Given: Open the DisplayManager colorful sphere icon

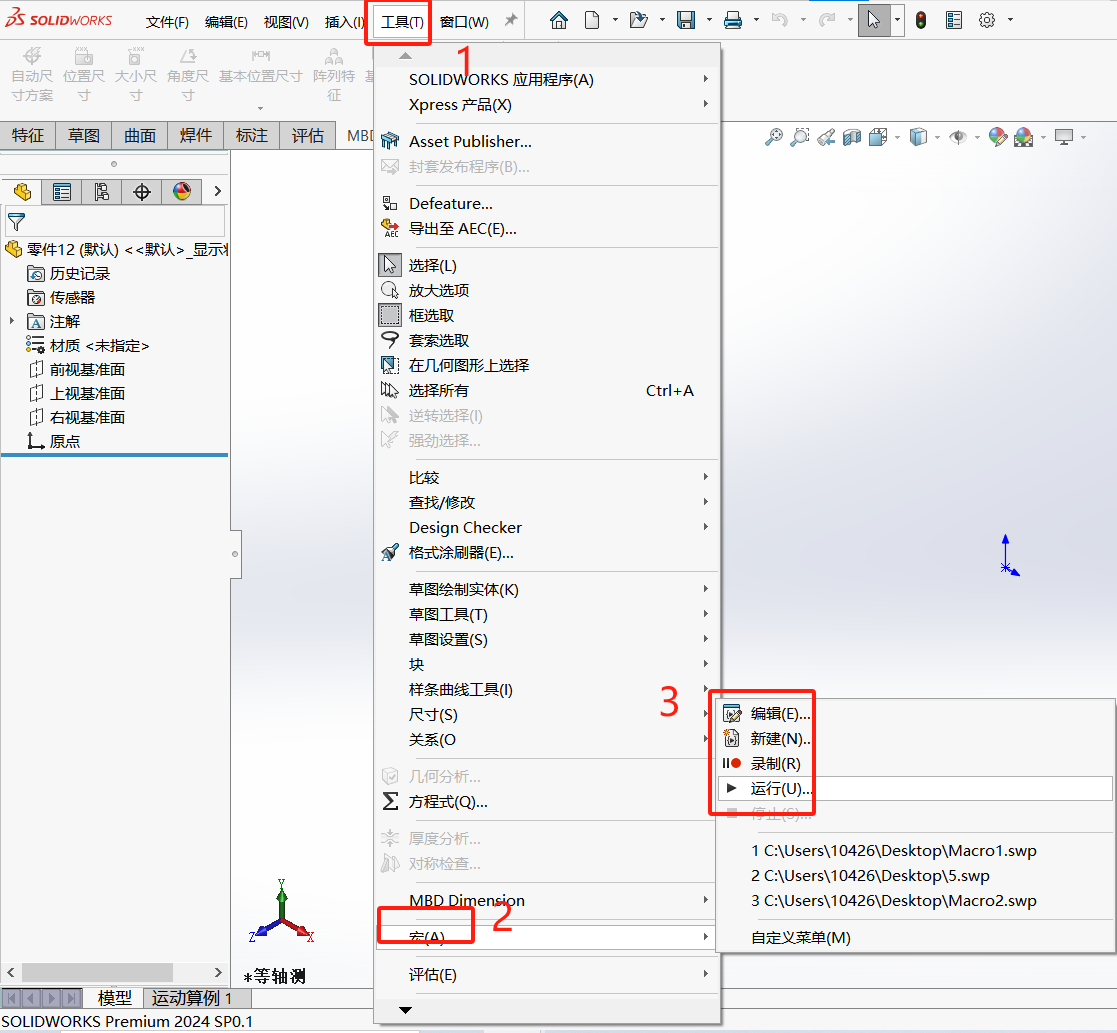Looking at the screenshot, I should coord(181,191).
